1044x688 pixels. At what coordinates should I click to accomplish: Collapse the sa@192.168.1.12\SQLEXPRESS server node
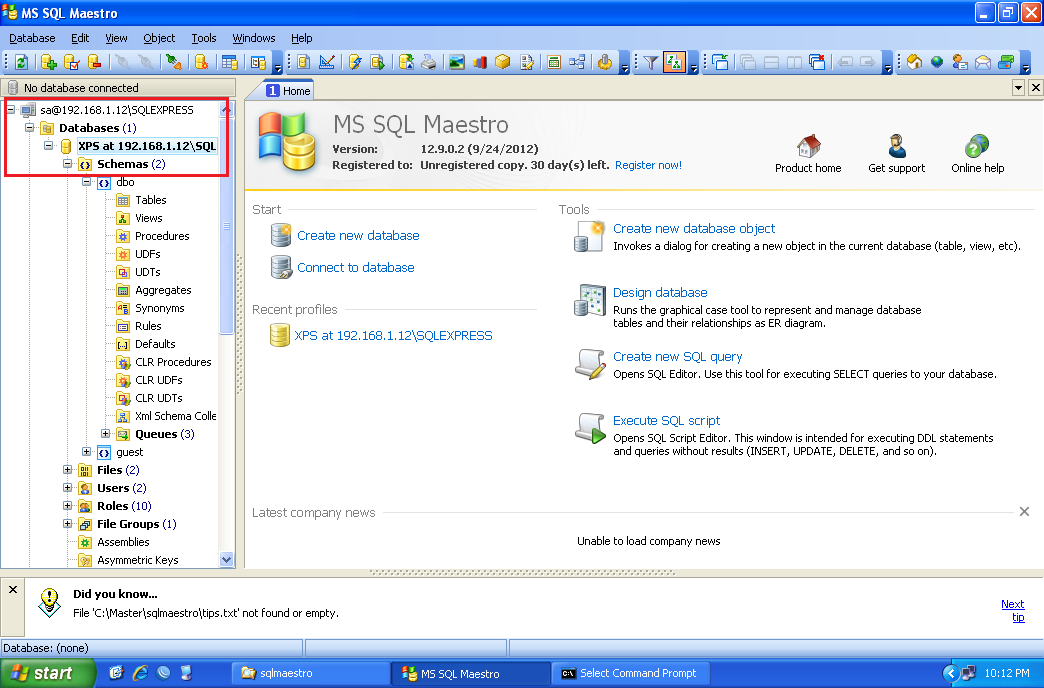(11, 109)
